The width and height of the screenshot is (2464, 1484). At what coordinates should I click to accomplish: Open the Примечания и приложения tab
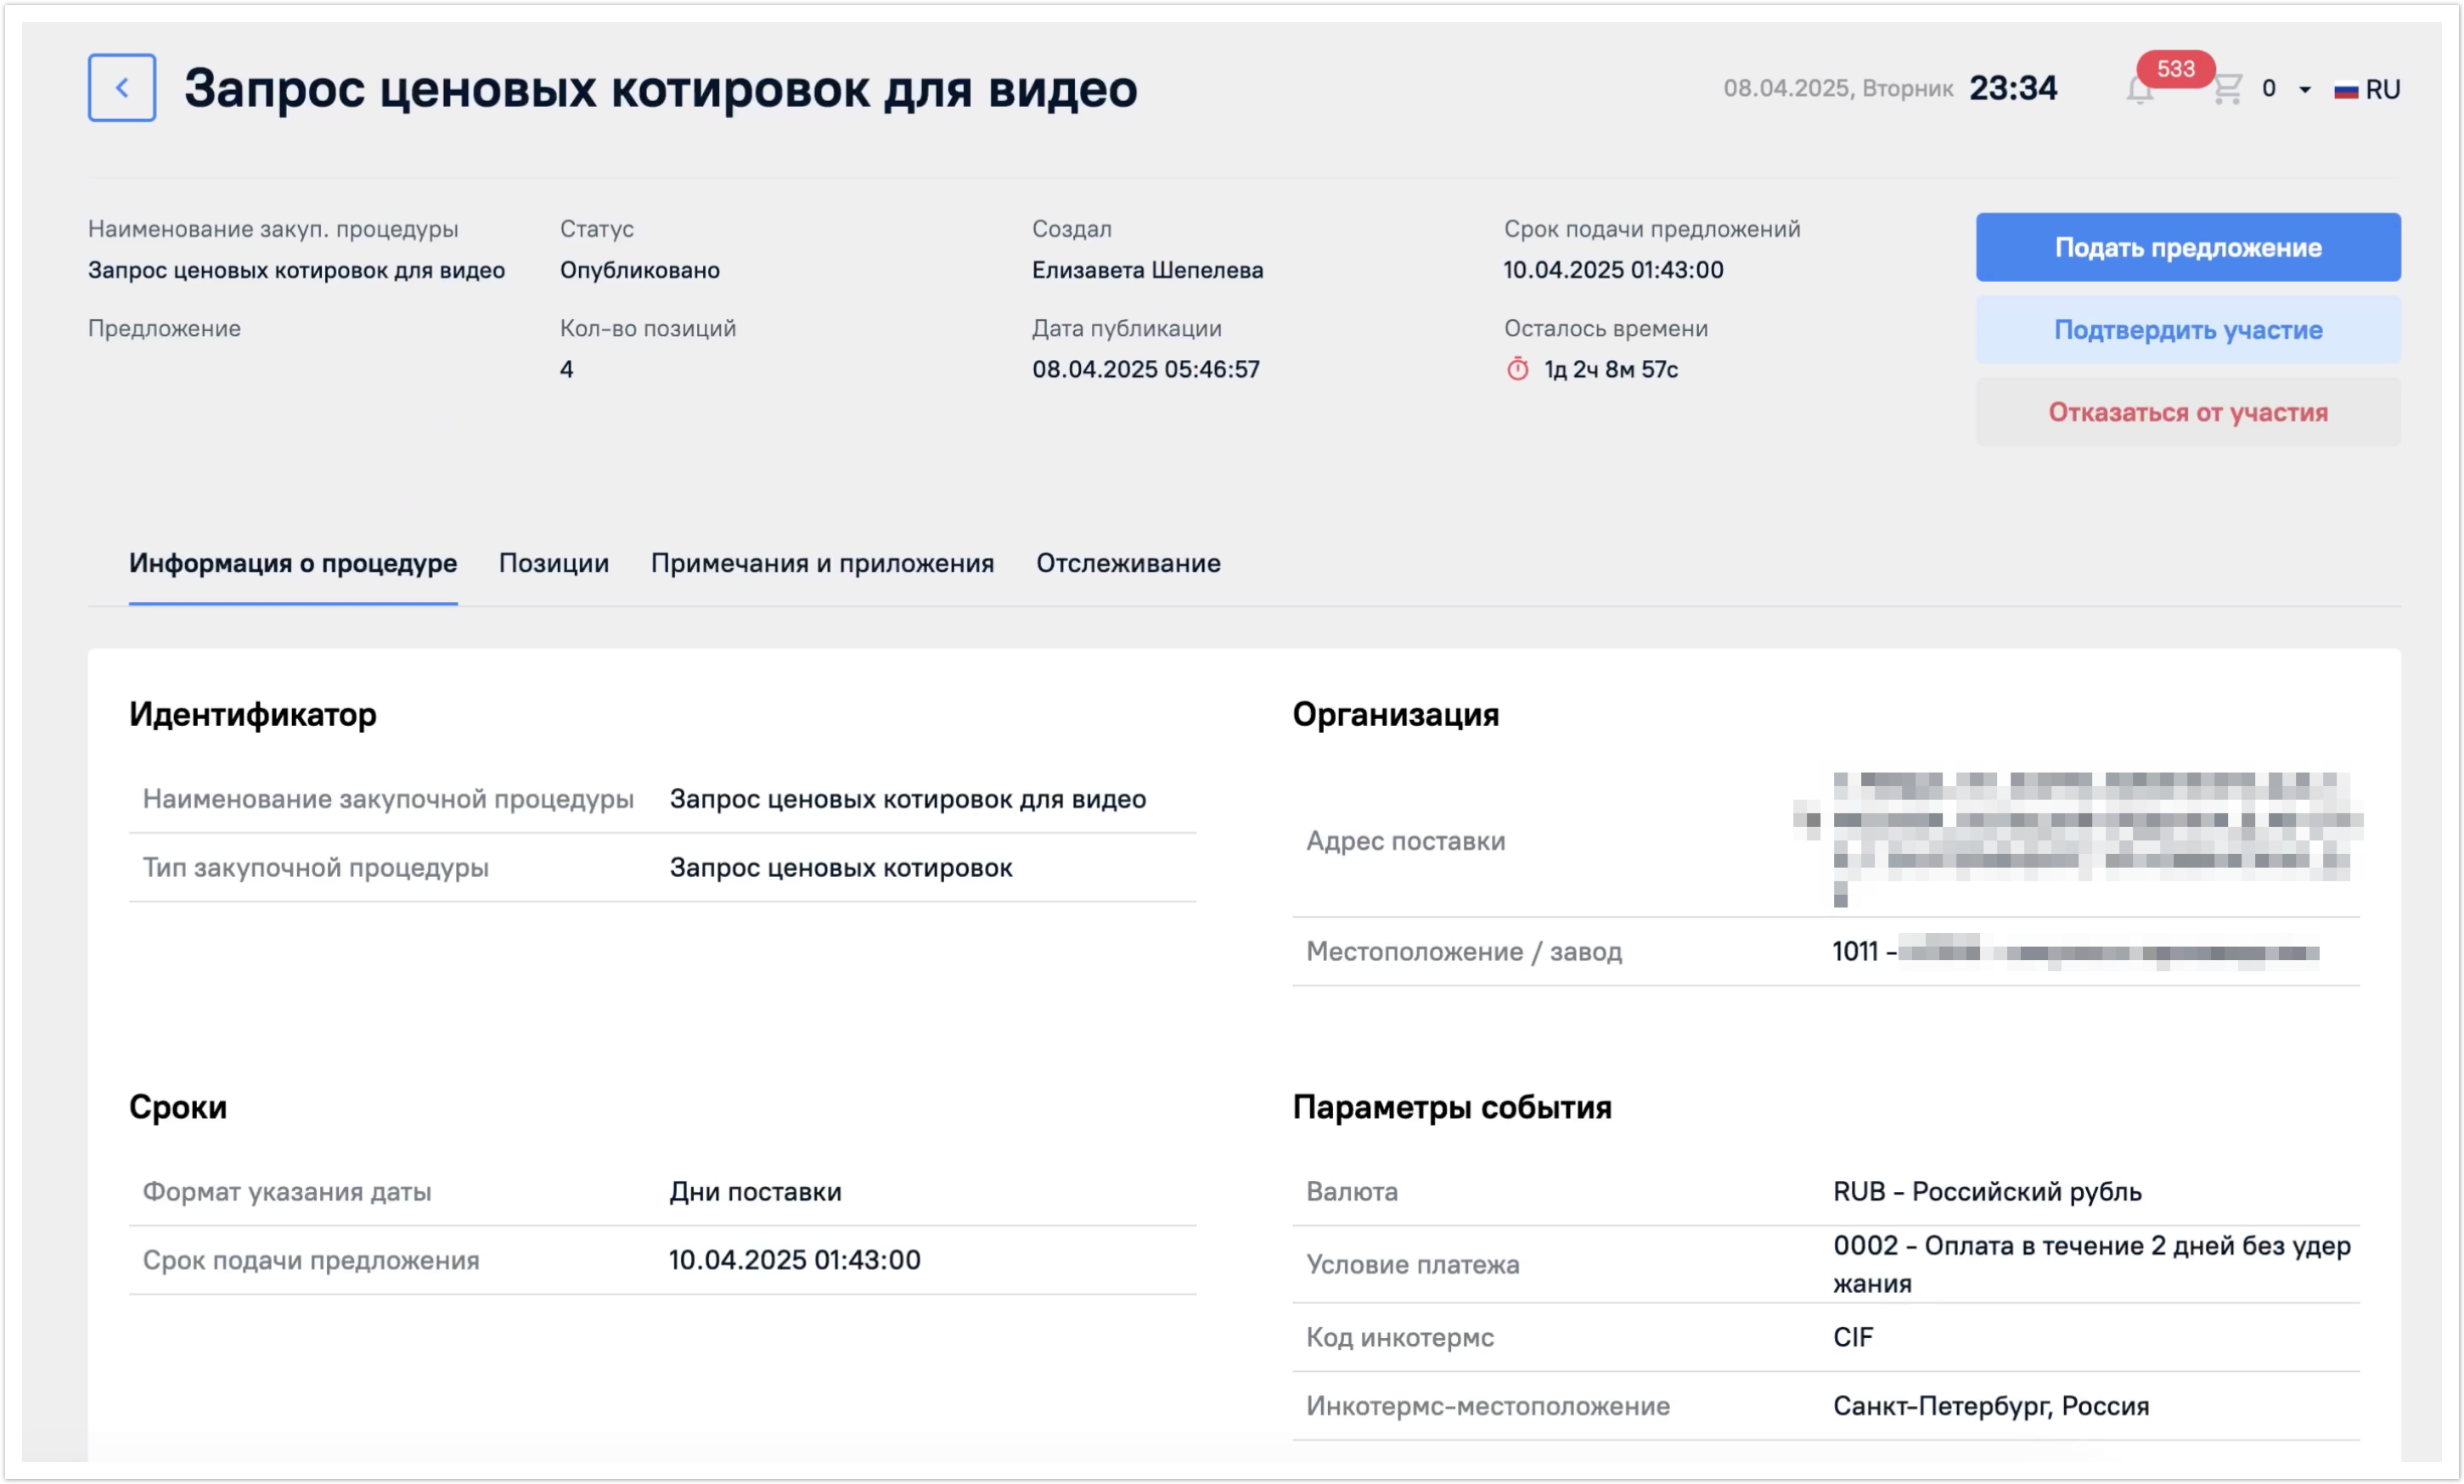[x=822, y=563]
